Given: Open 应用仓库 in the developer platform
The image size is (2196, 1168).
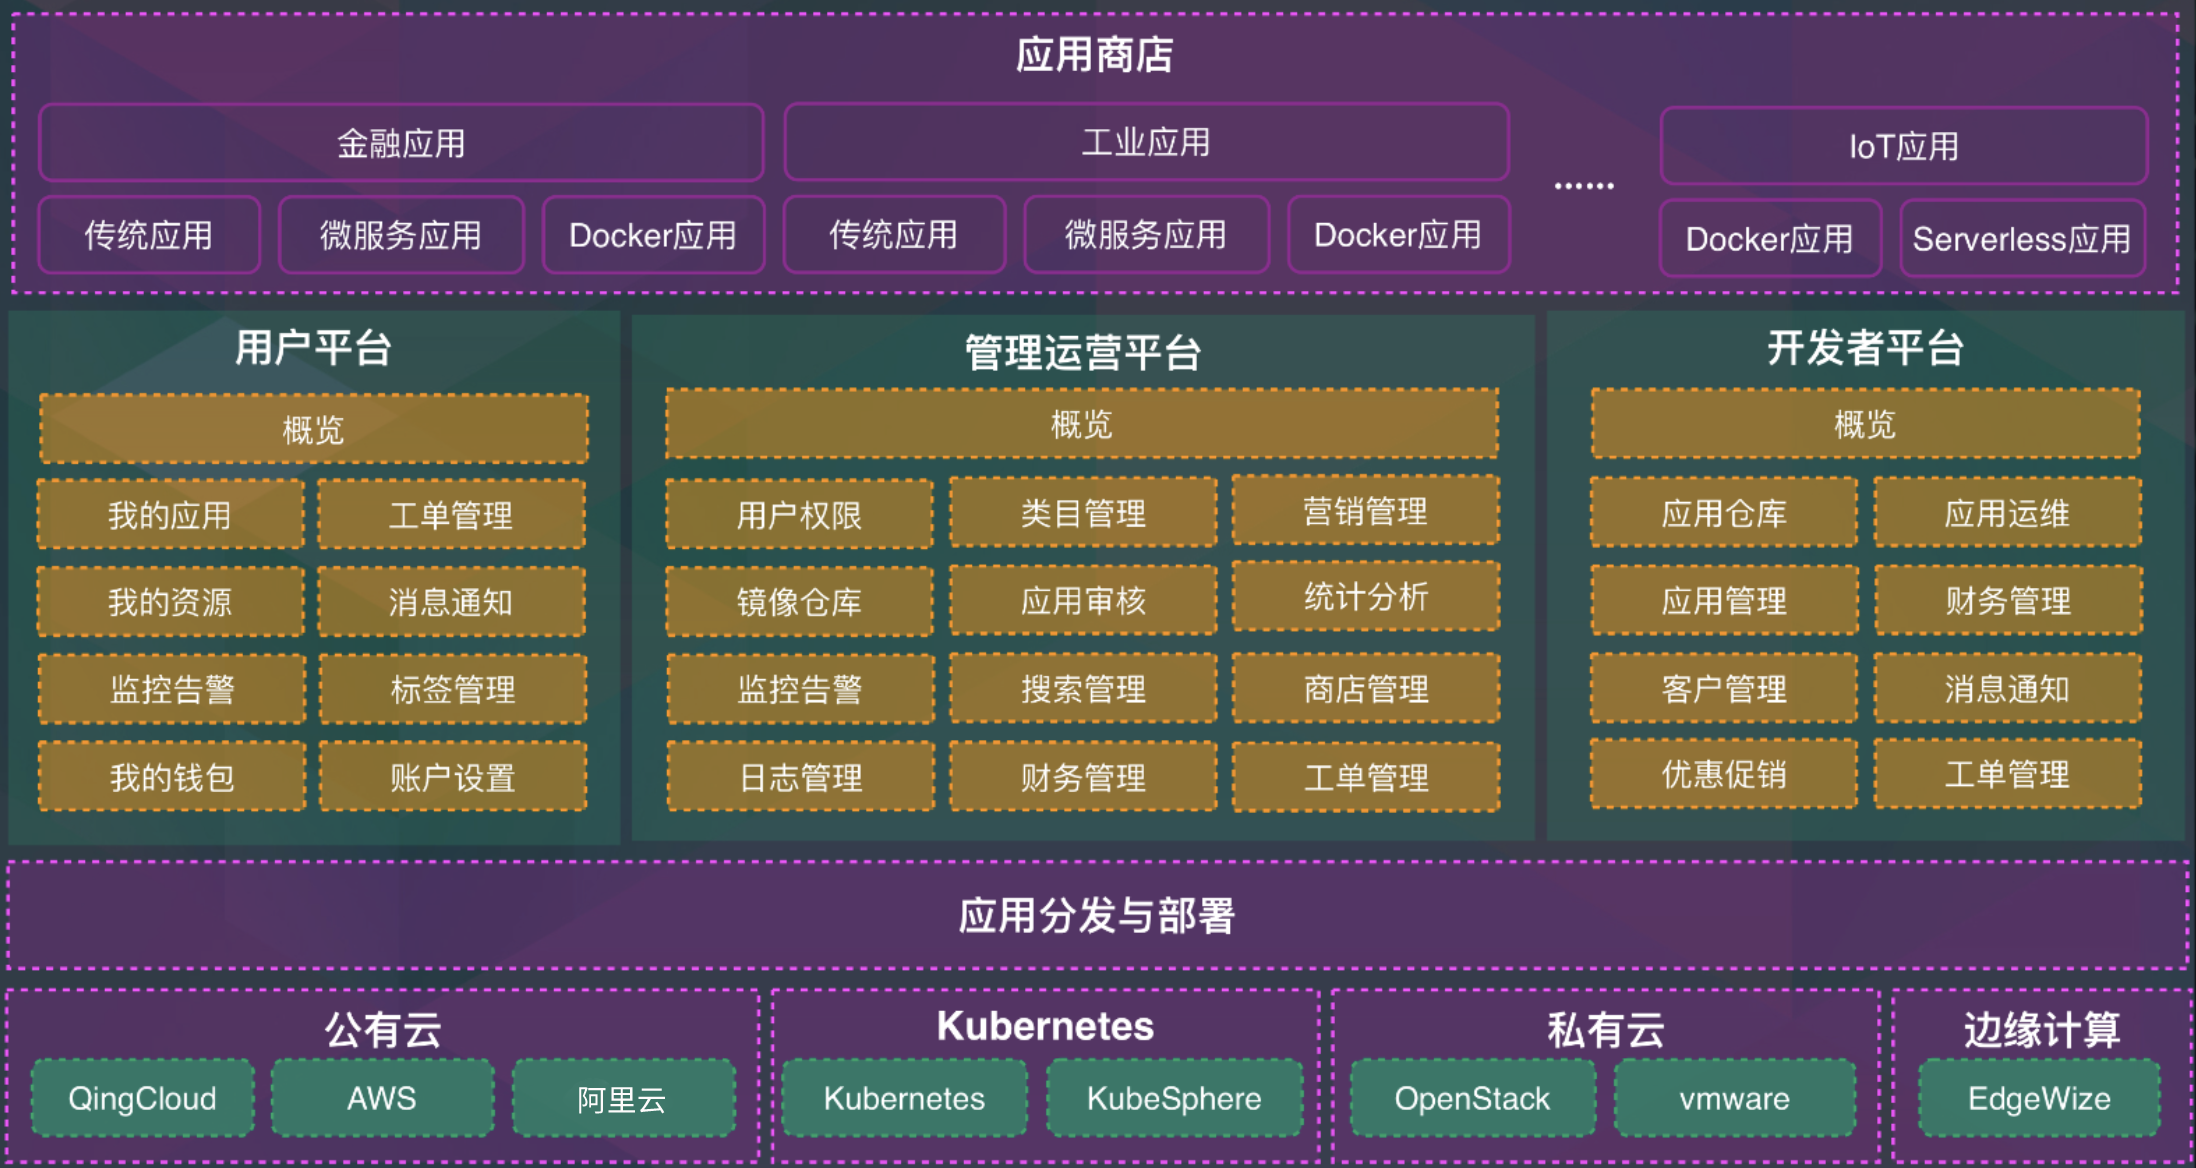Looking at the screenshot, I should [1724, 513].
